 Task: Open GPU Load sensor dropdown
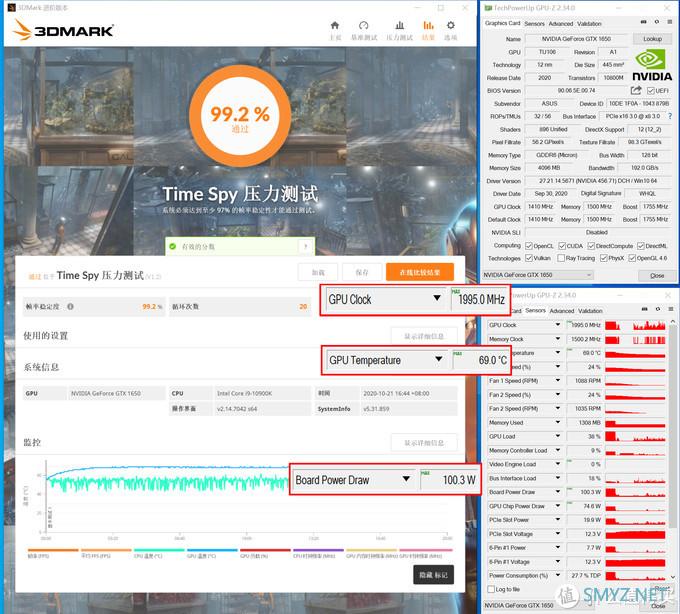[558, 436]
